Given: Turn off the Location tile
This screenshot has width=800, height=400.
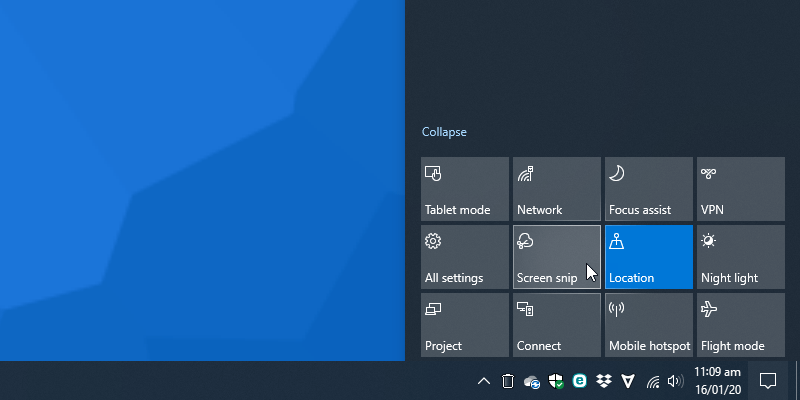Looking at the screenshot, I should 649,256.
